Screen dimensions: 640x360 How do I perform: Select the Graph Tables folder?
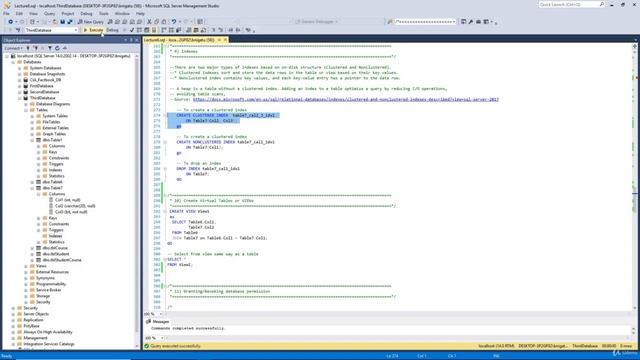point(54,134)
